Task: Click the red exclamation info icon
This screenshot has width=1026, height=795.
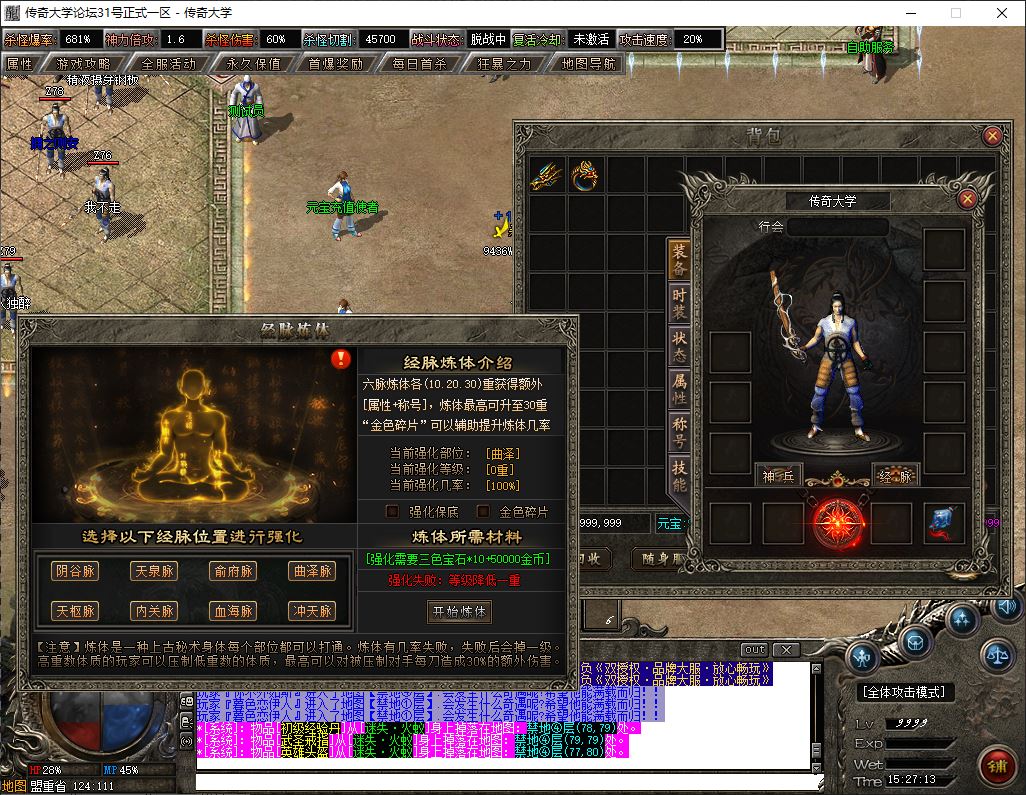Action: 340,359
